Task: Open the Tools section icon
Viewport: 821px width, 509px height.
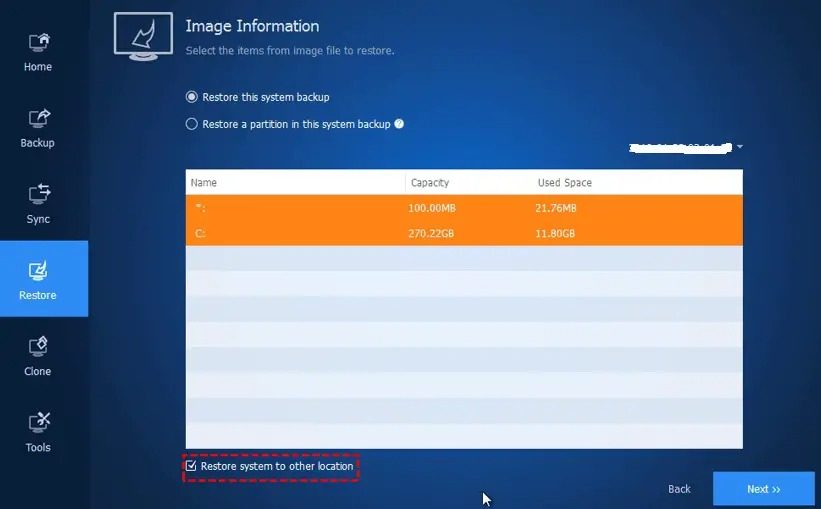Action: pyautogui.click(x=39, y=423)
